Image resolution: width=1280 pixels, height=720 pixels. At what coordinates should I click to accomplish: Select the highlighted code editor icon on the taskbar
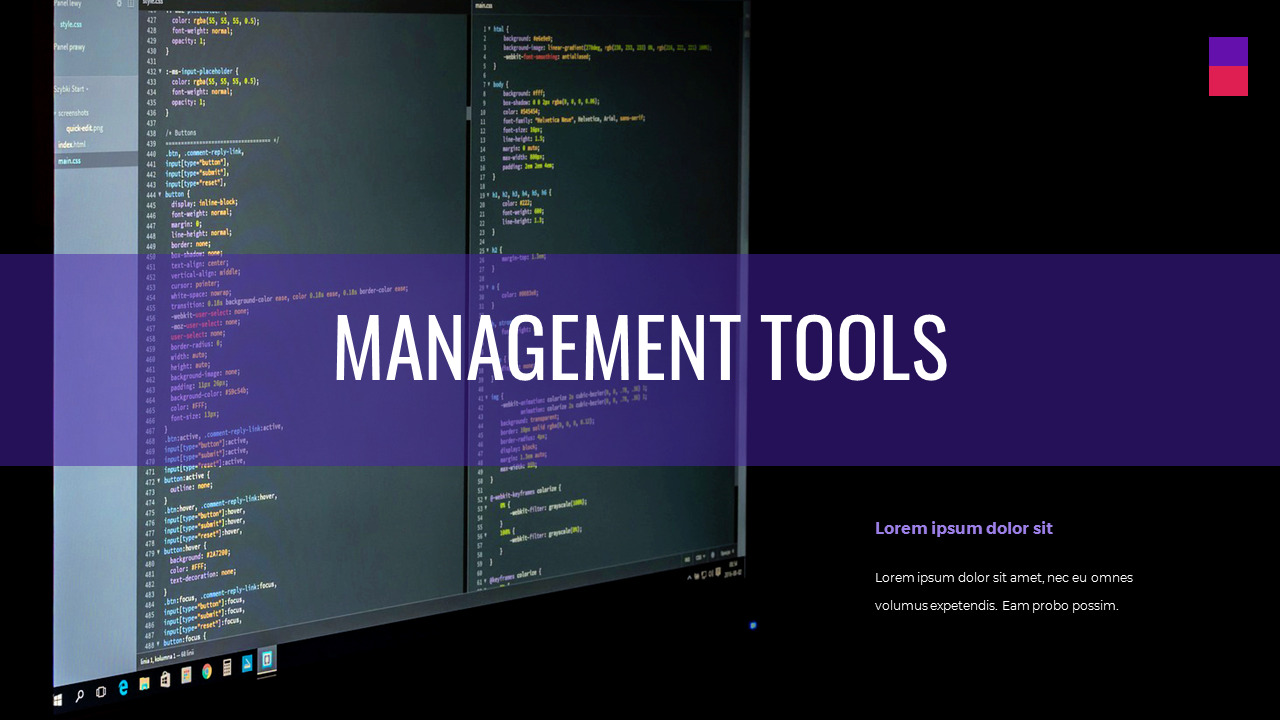pos(265,661)
